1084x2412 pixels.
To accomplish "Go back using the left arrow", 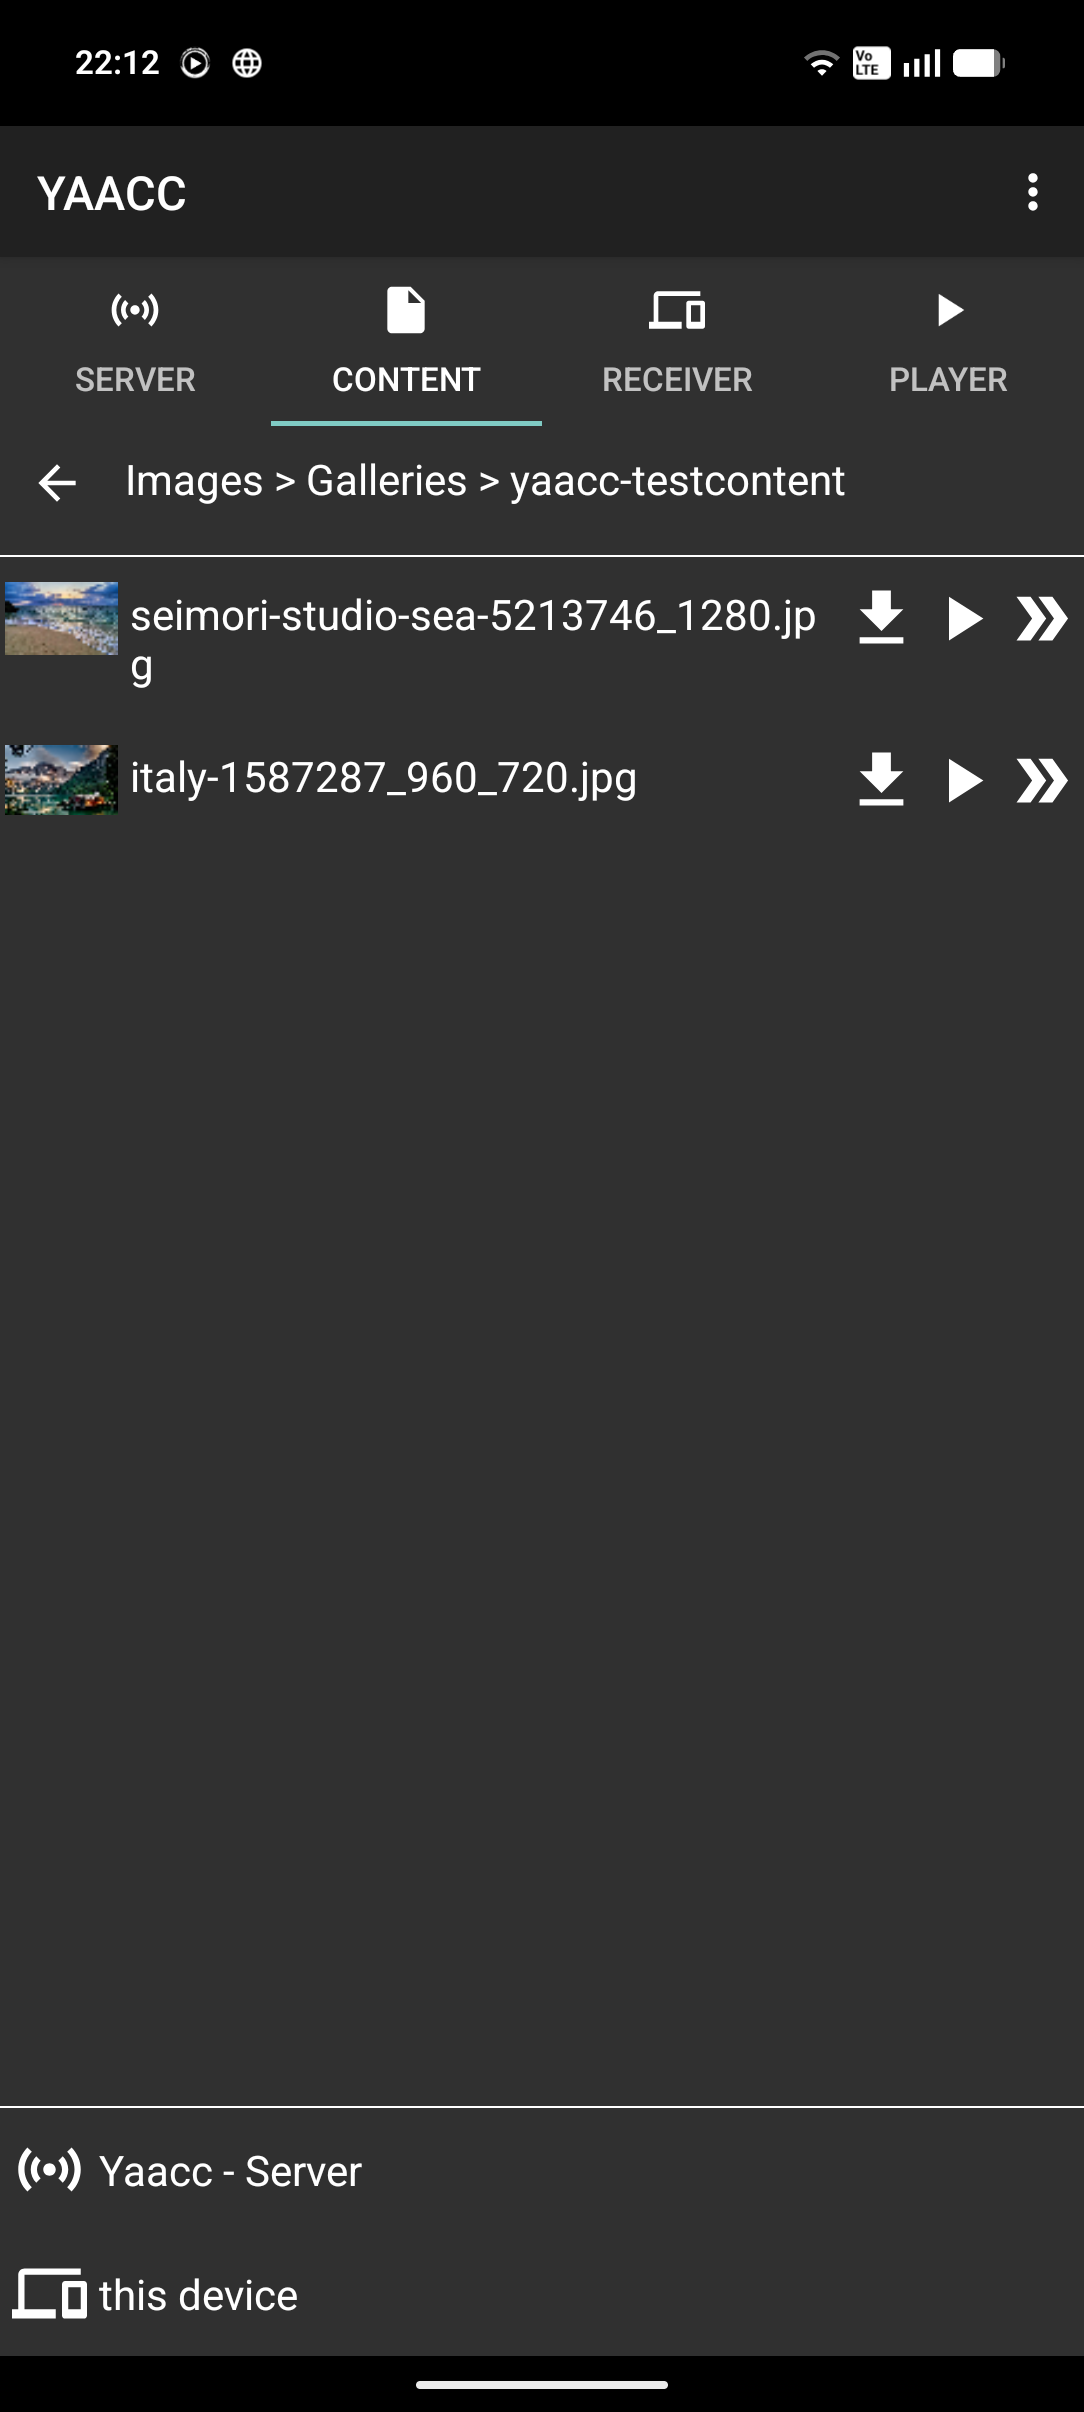I will [57, 482].
